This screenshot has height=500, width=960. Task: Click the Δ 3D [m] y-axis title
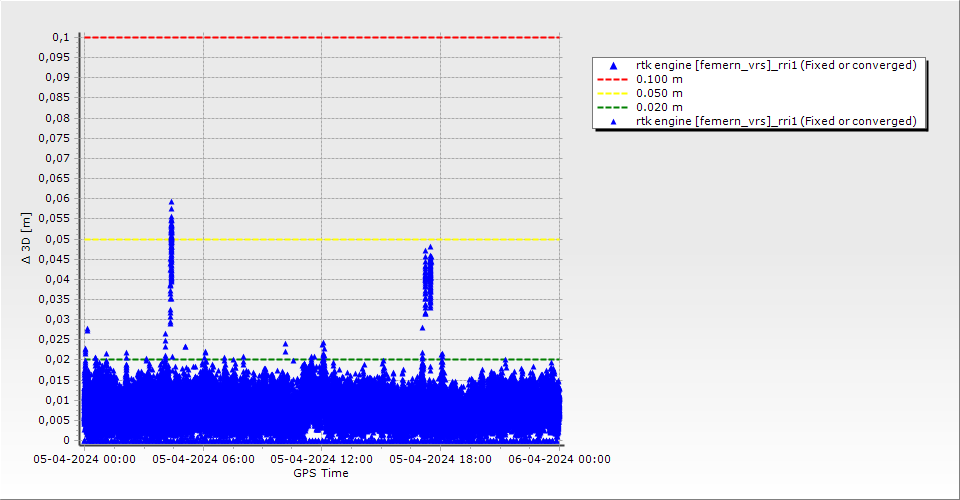28,239
